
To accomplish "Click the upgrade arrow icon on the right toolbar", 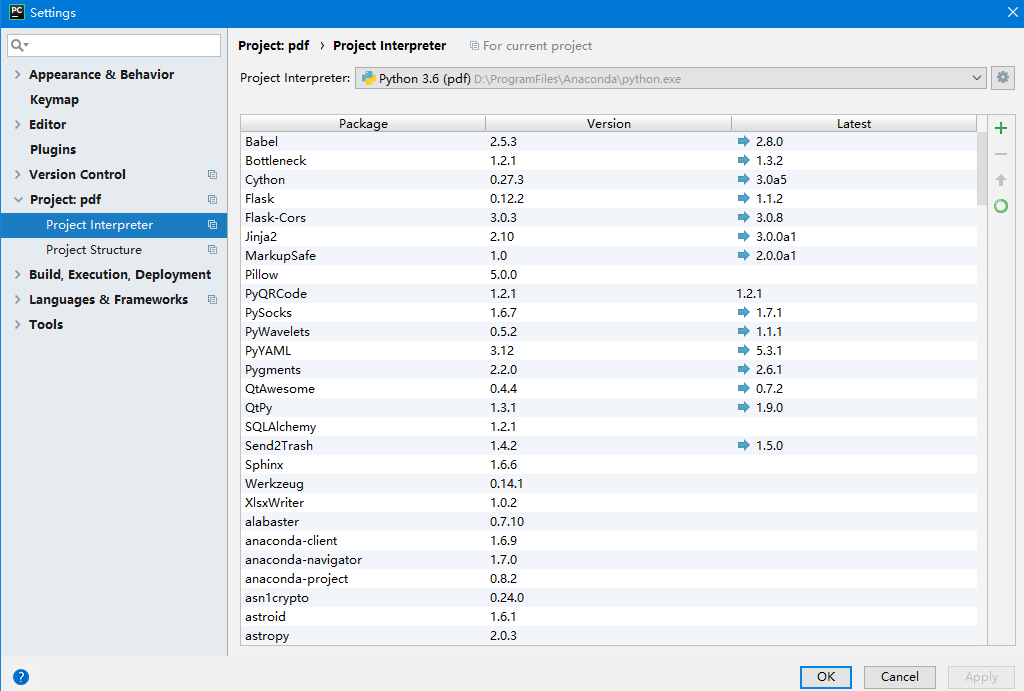I will click(x=1001, y=180).
